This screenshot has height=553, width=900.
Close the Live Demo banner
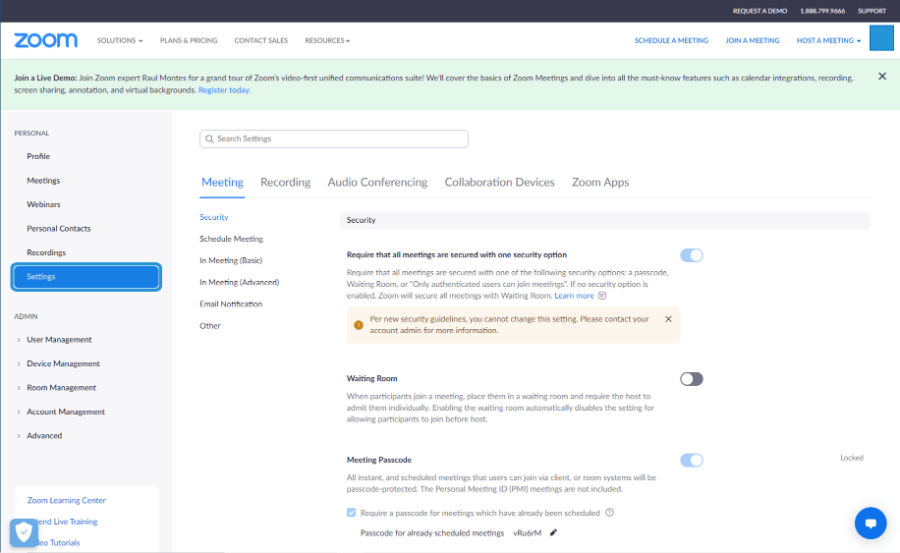tap(882, 76)
